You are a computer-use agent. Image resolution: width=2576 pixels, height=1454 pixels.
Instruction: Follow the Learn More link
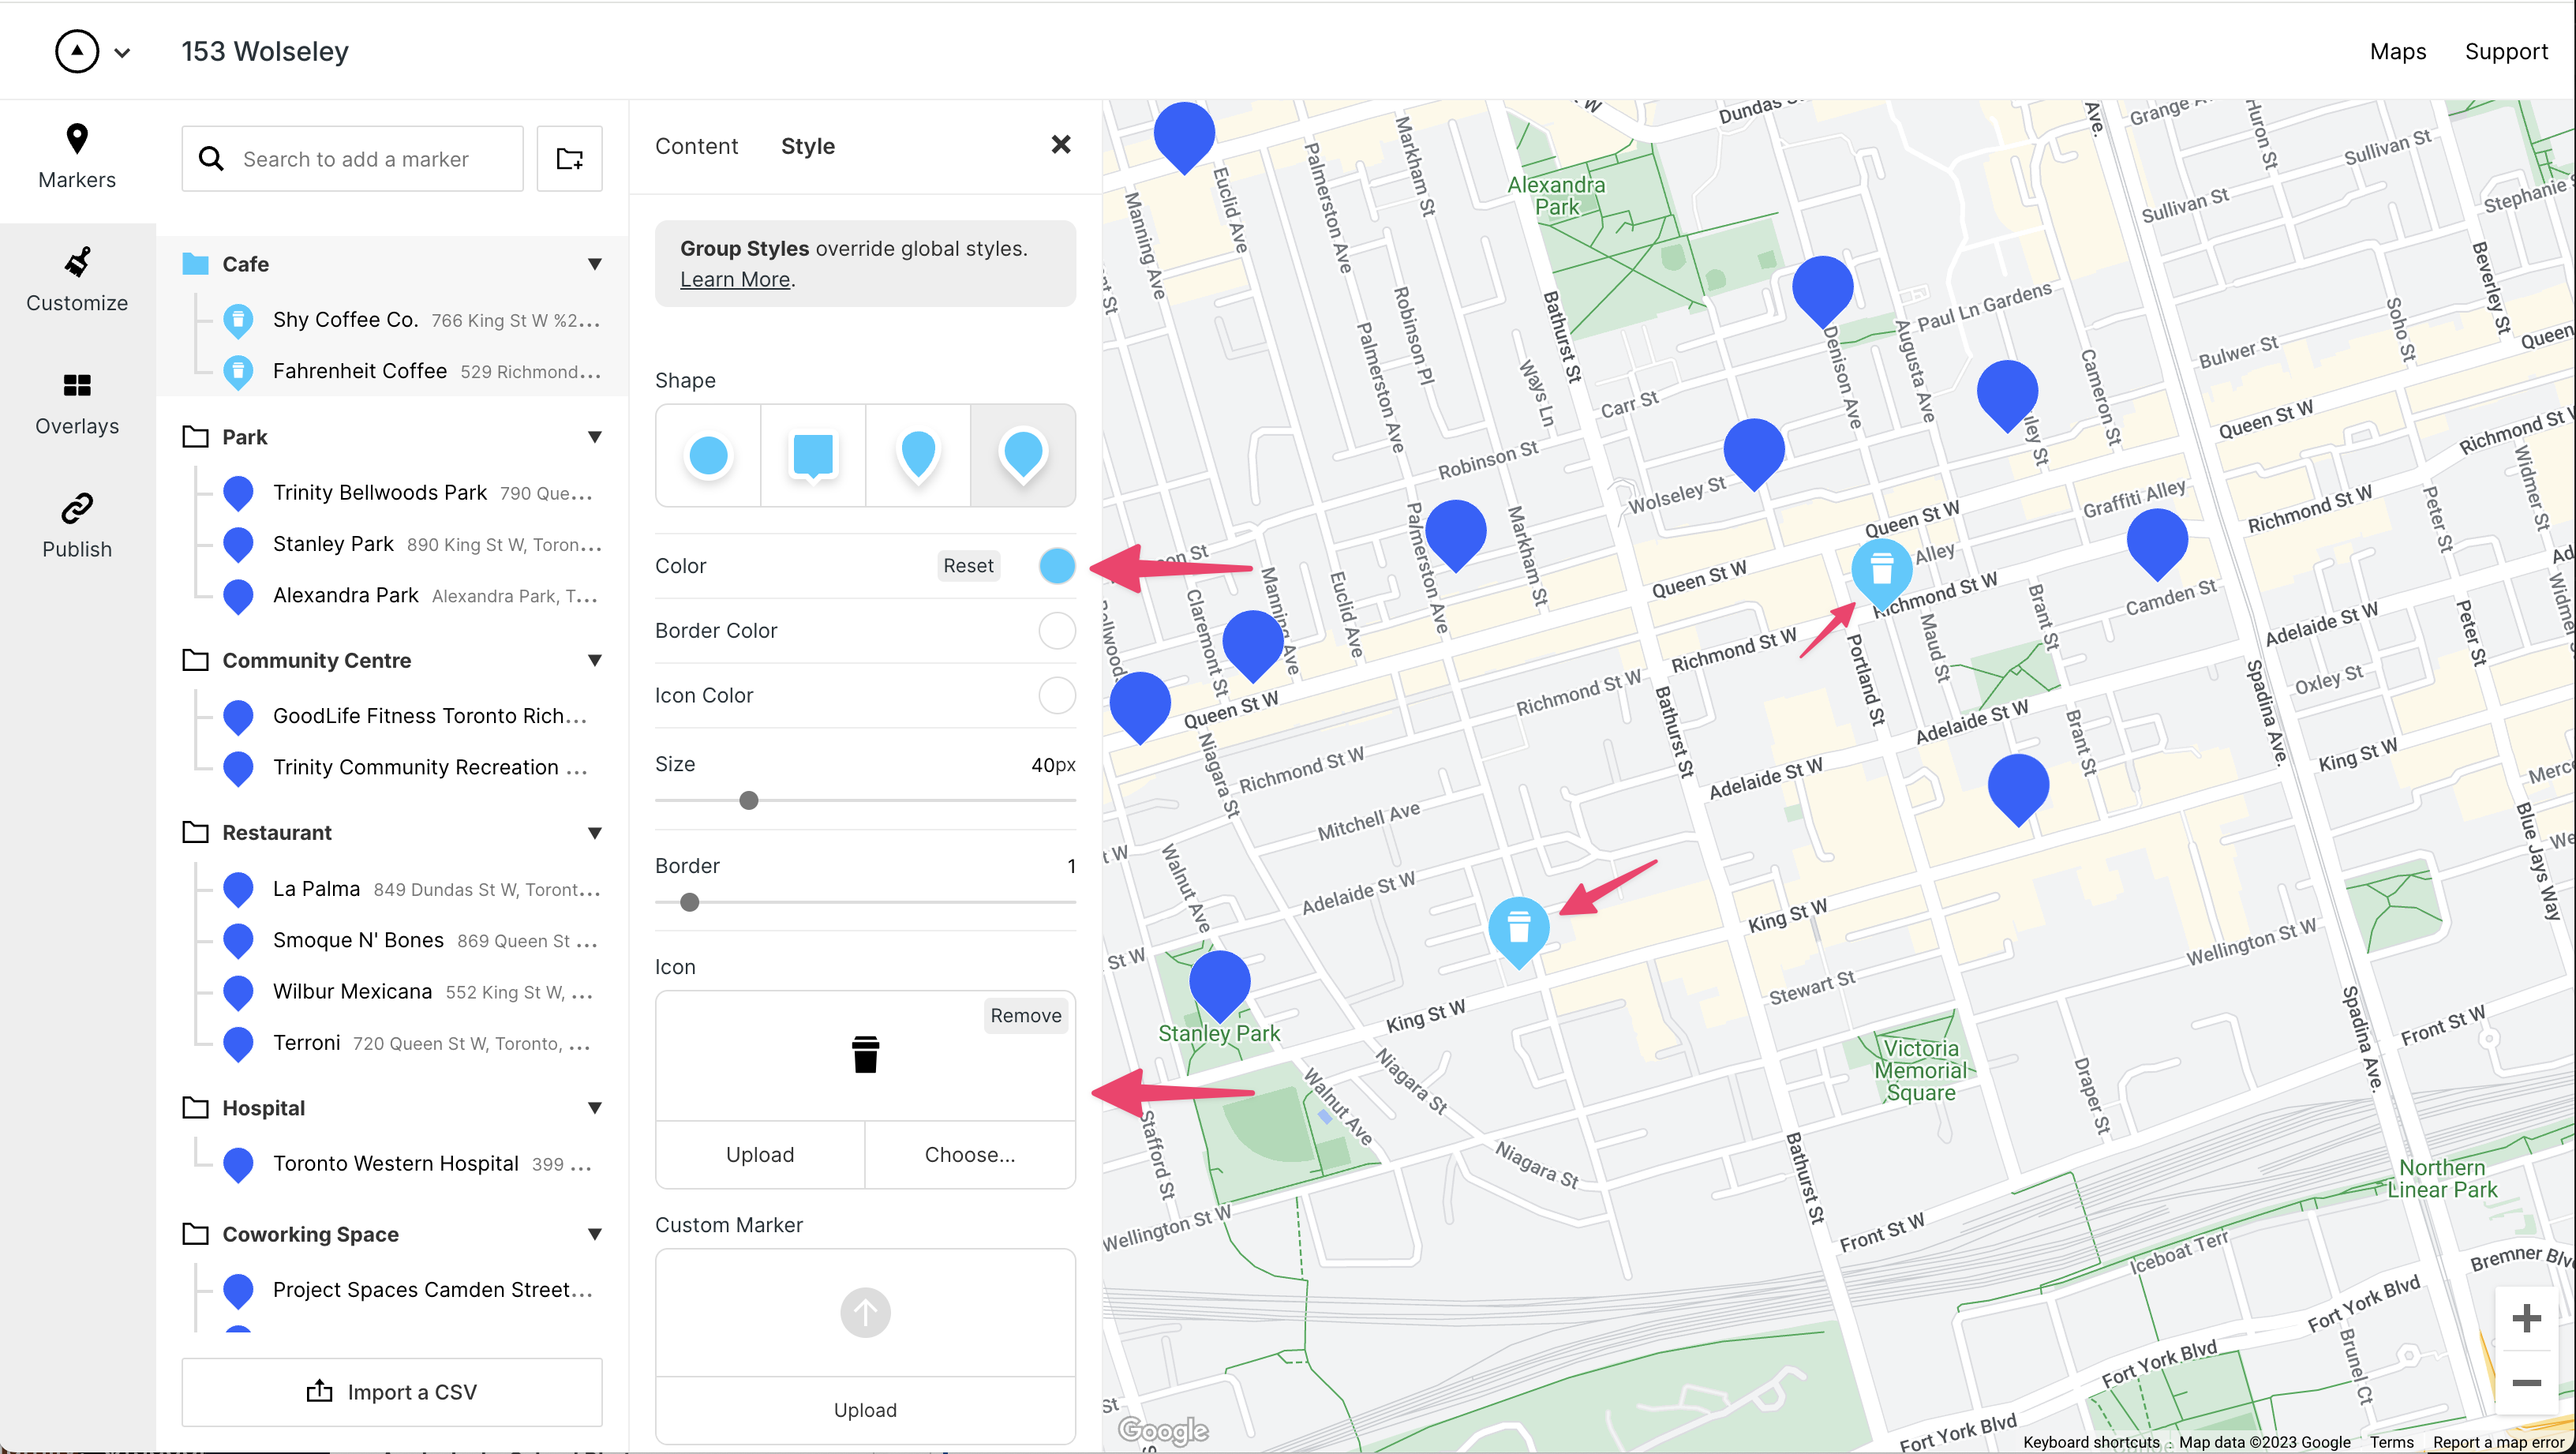click(x=735, y=280)
